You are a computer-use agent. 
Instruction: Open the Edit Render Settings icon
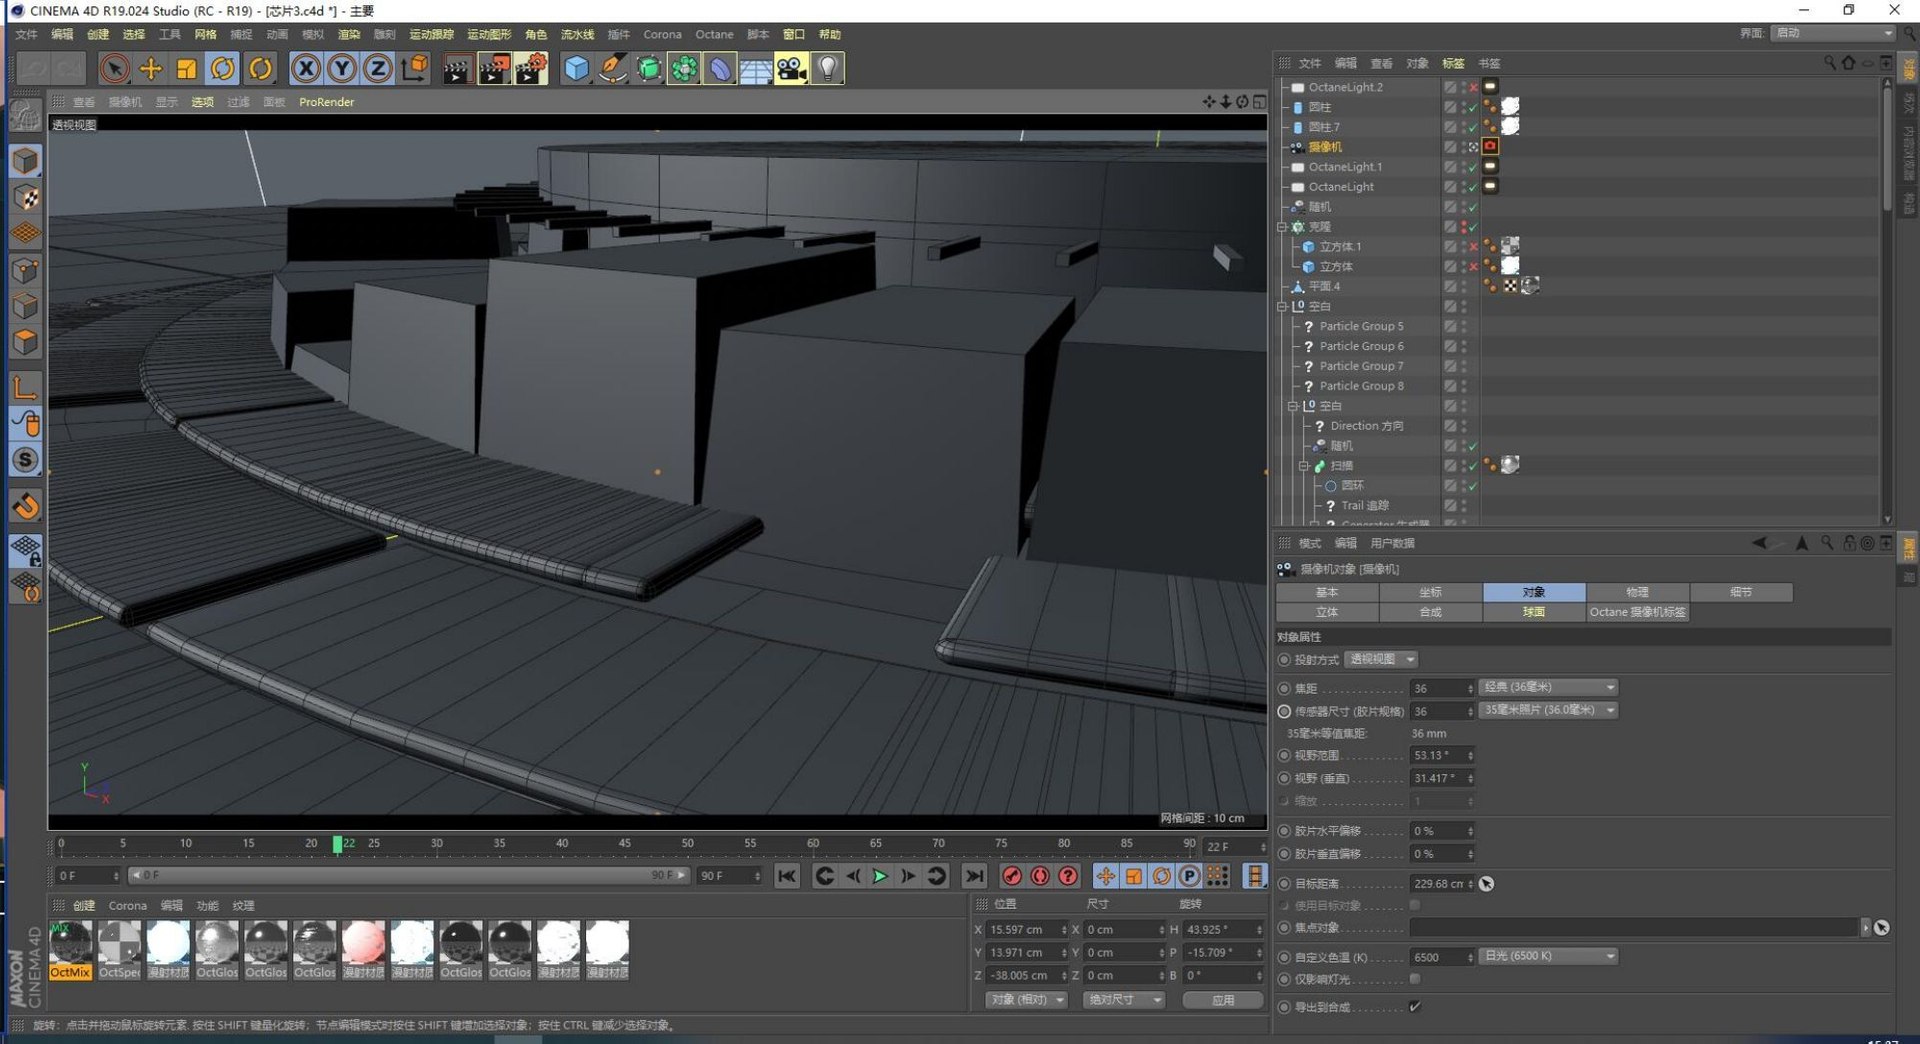click(x=530, y=68)
